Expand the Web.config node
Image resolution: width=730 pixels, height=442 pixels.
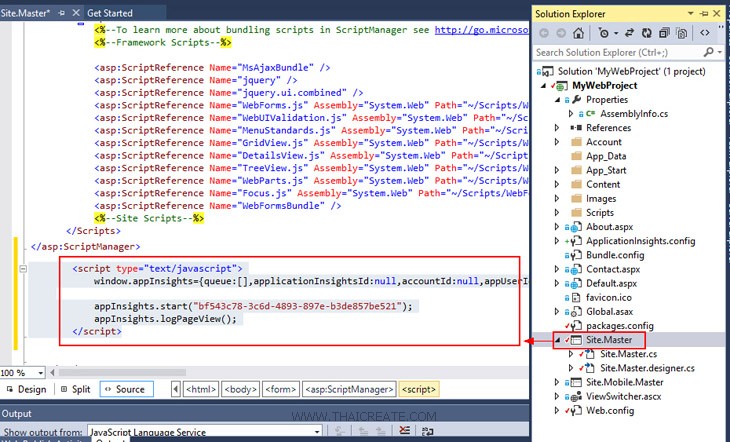(x=557, y=411)
